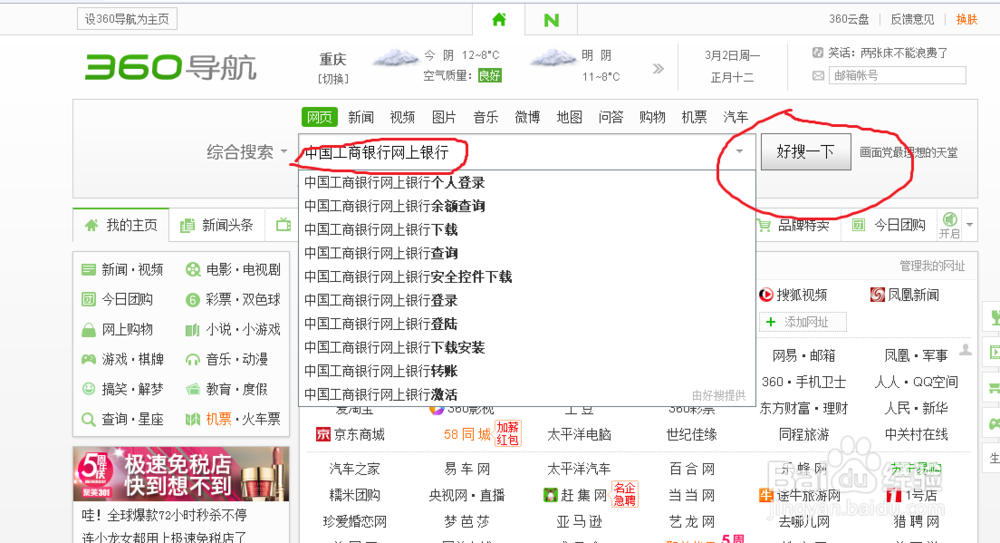Open 中关村在线 link

[916, 435]
